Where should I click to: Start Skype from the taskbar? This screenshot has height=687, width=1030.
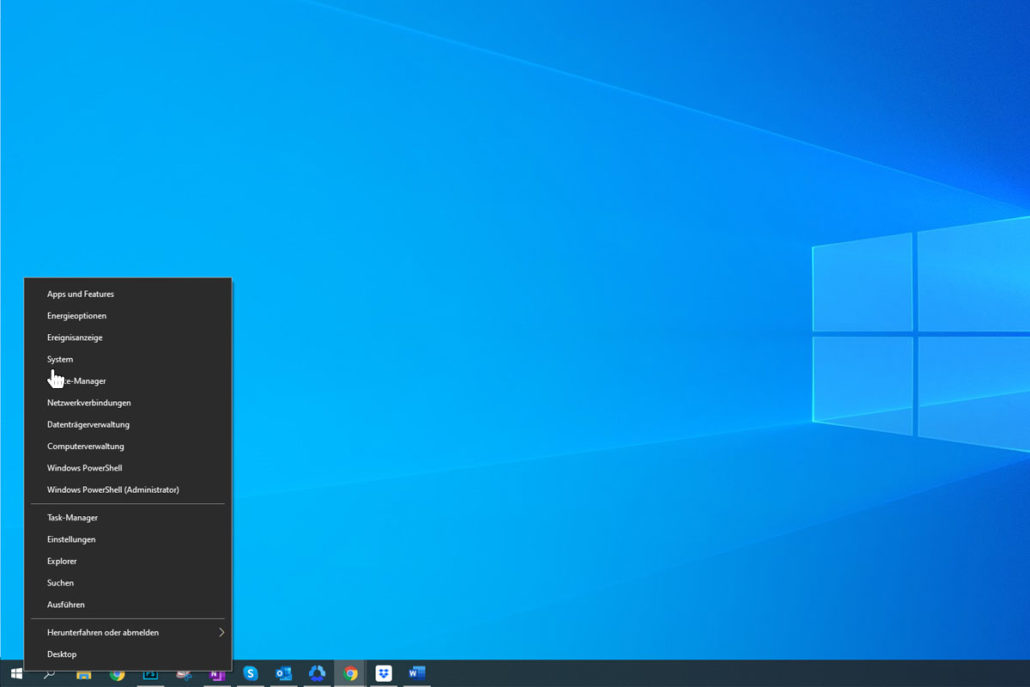pos(250,674)
